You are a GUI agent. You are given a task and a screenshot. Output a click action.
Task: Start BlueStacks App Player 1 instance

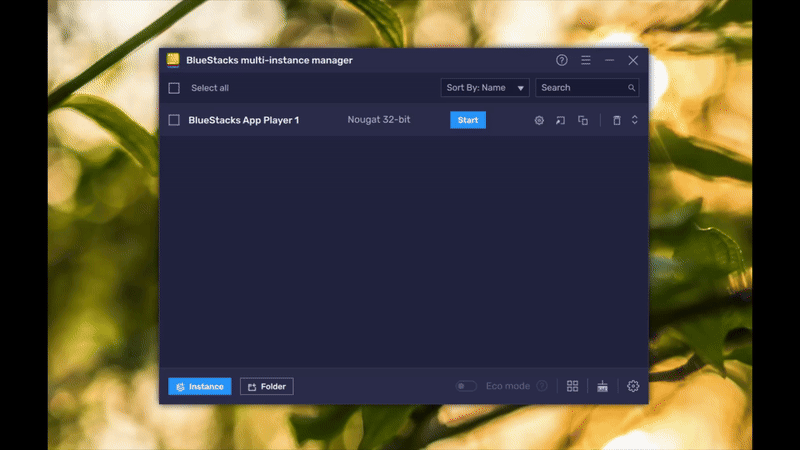468,120
